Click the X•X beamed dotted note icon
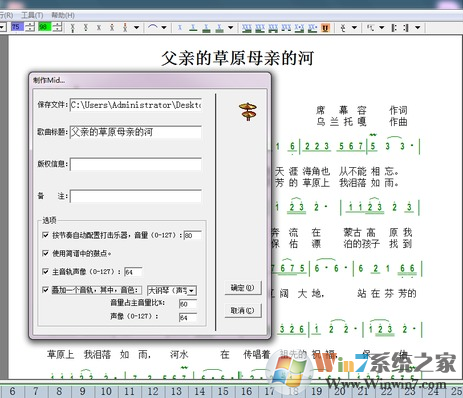 299,28
